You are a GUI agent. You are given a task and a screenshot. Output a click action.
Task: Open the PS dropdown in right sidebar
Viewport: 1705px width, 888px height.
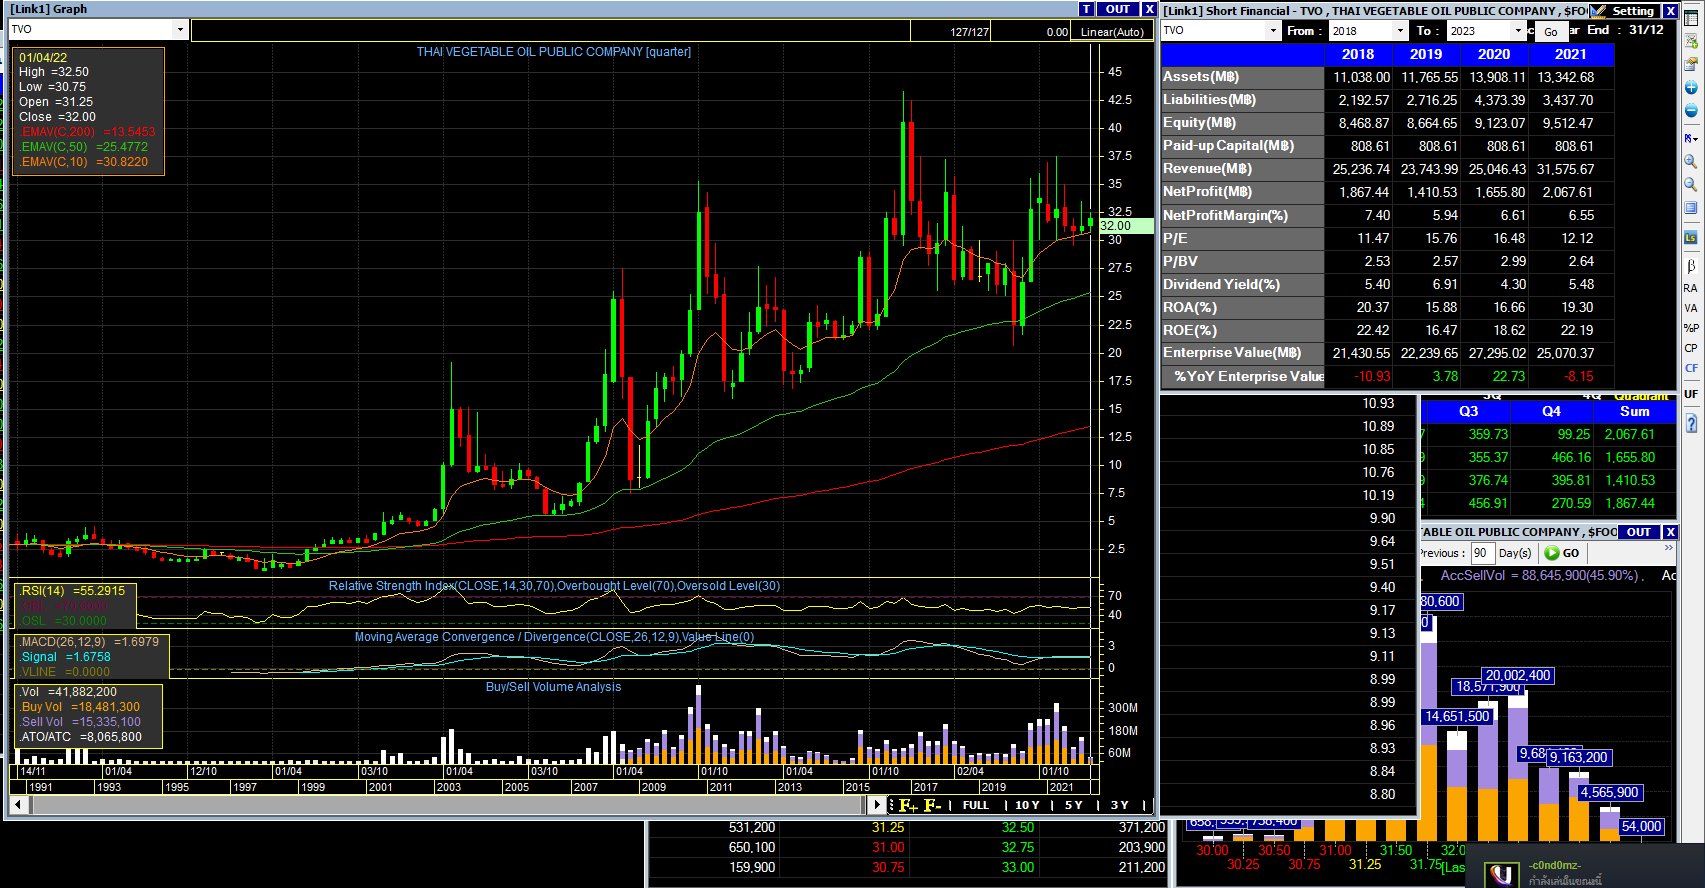tap(1691, 138)
